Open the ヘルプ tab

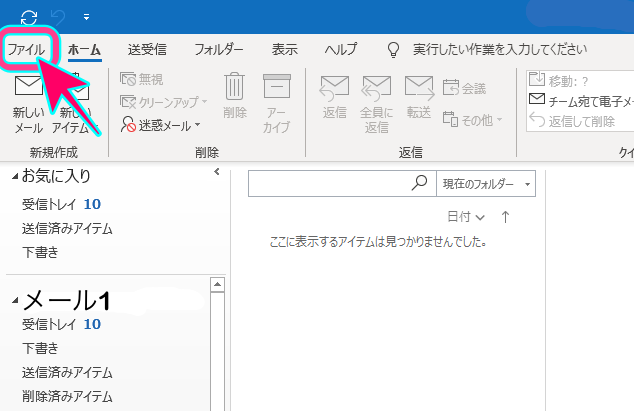click(x=341, y=50)
